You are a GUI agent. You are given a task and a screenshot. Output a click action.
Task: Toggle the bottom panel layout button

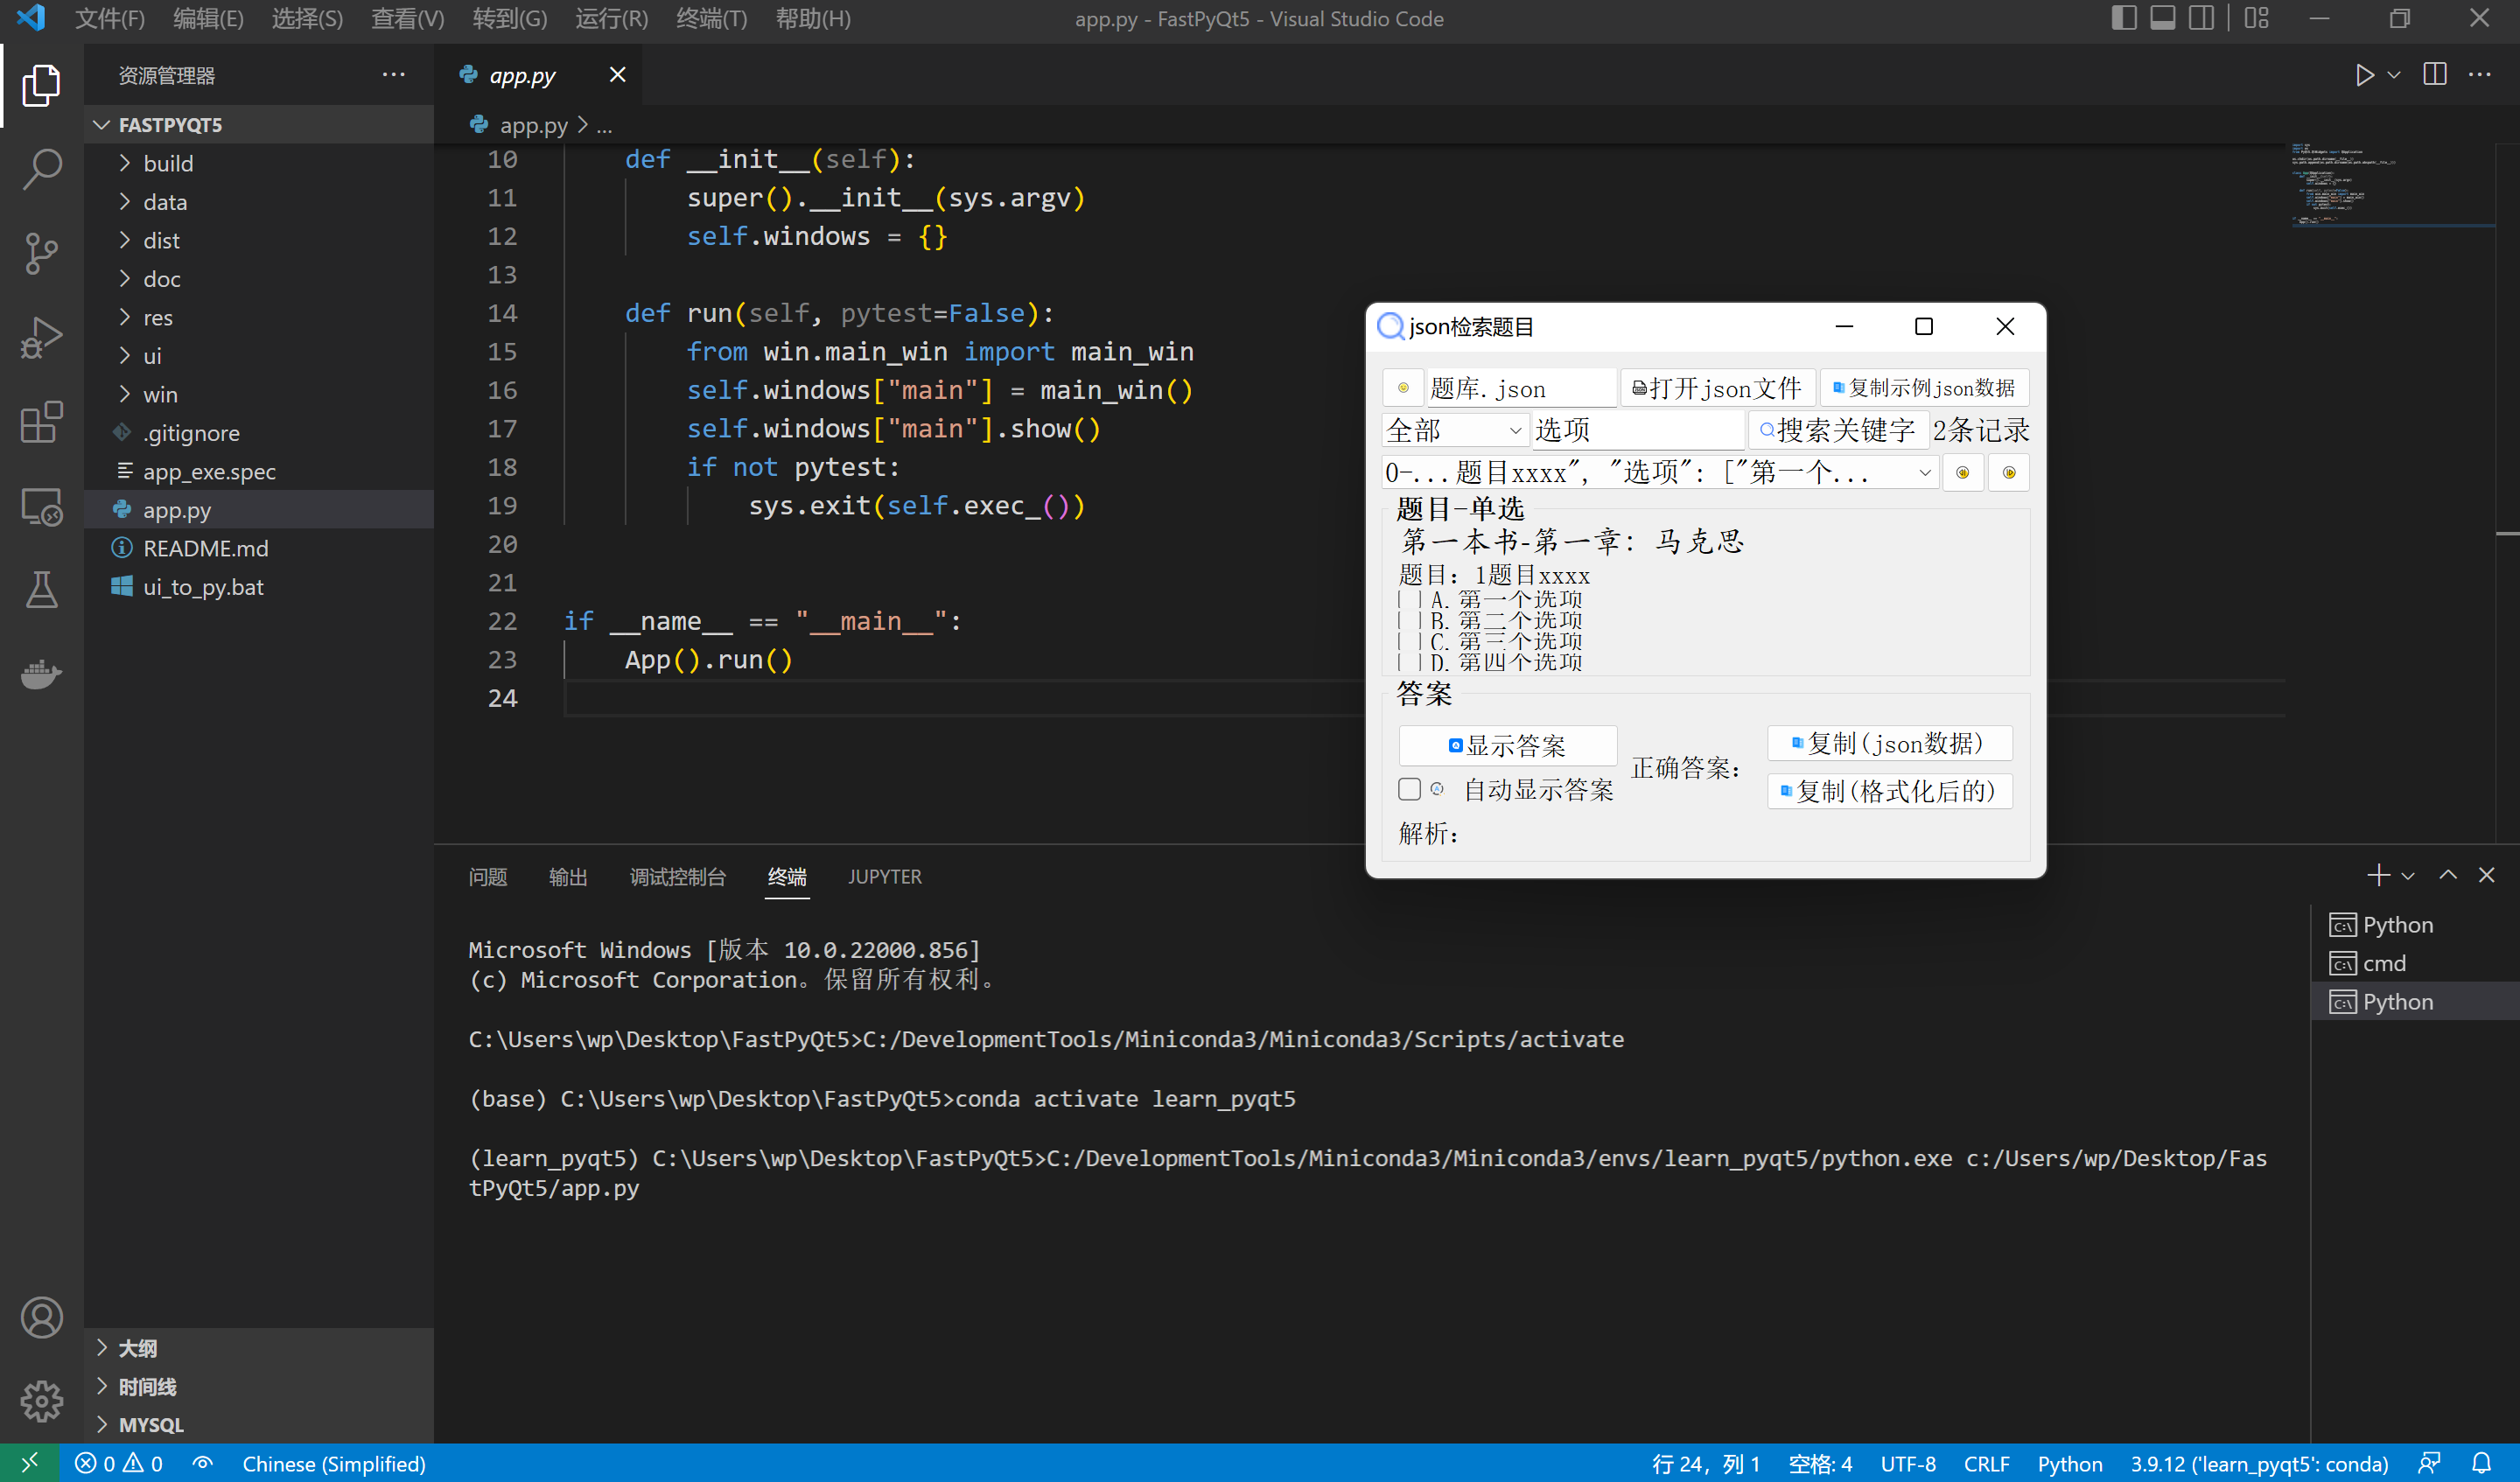click(2162, 18)
